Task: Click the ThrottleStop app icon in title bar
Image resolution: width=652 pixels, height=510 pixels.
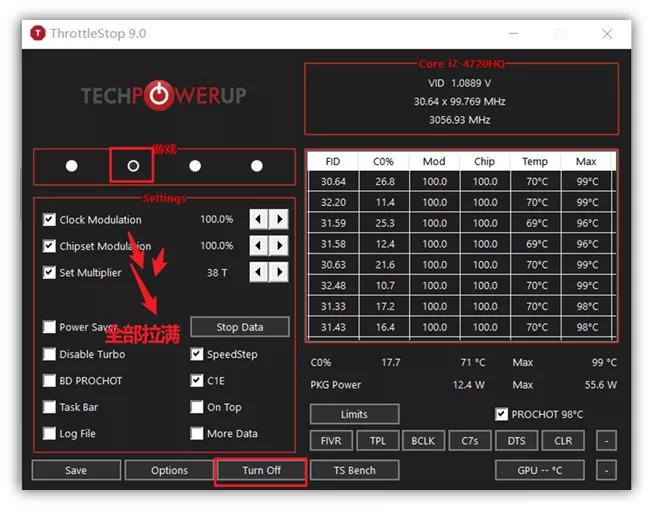Action: click(38, 33)
